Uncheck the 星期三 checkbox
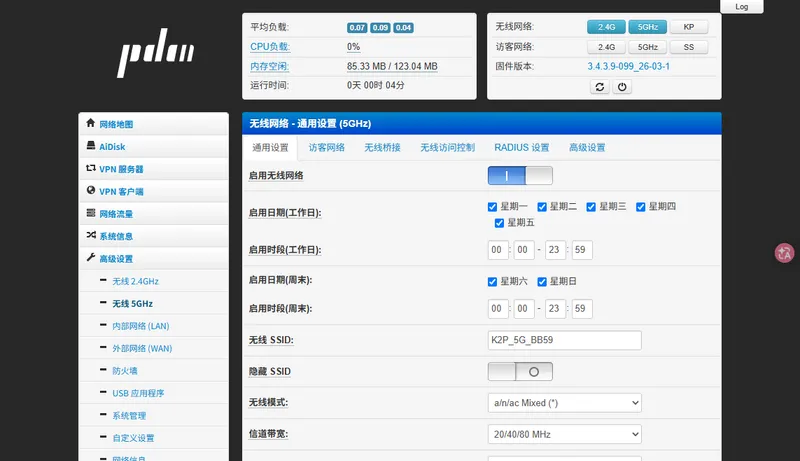 [x=591, y=207]
